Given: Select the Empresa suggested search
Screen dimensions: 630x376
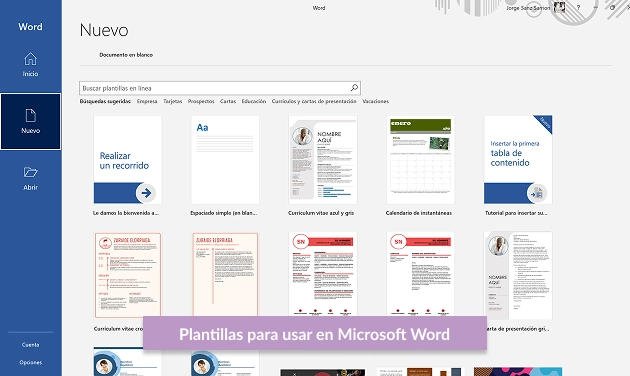Looking at the screenshot, I should pyautogui.click(x=147, y=101).
